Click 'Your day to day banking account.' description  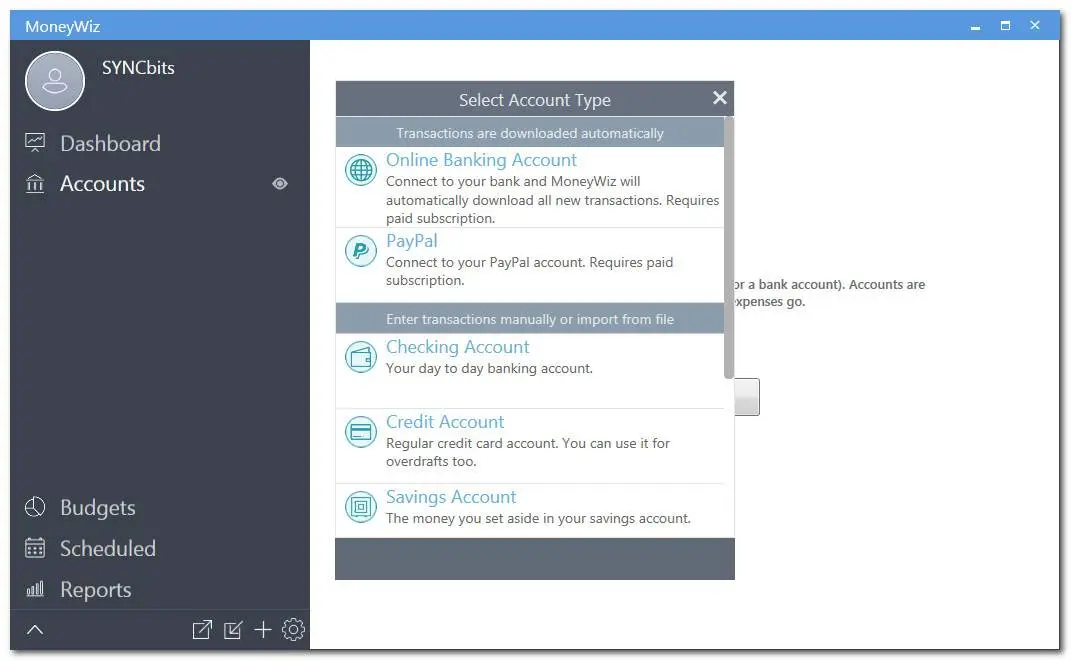pyautogui.click(x=489, y=369)
